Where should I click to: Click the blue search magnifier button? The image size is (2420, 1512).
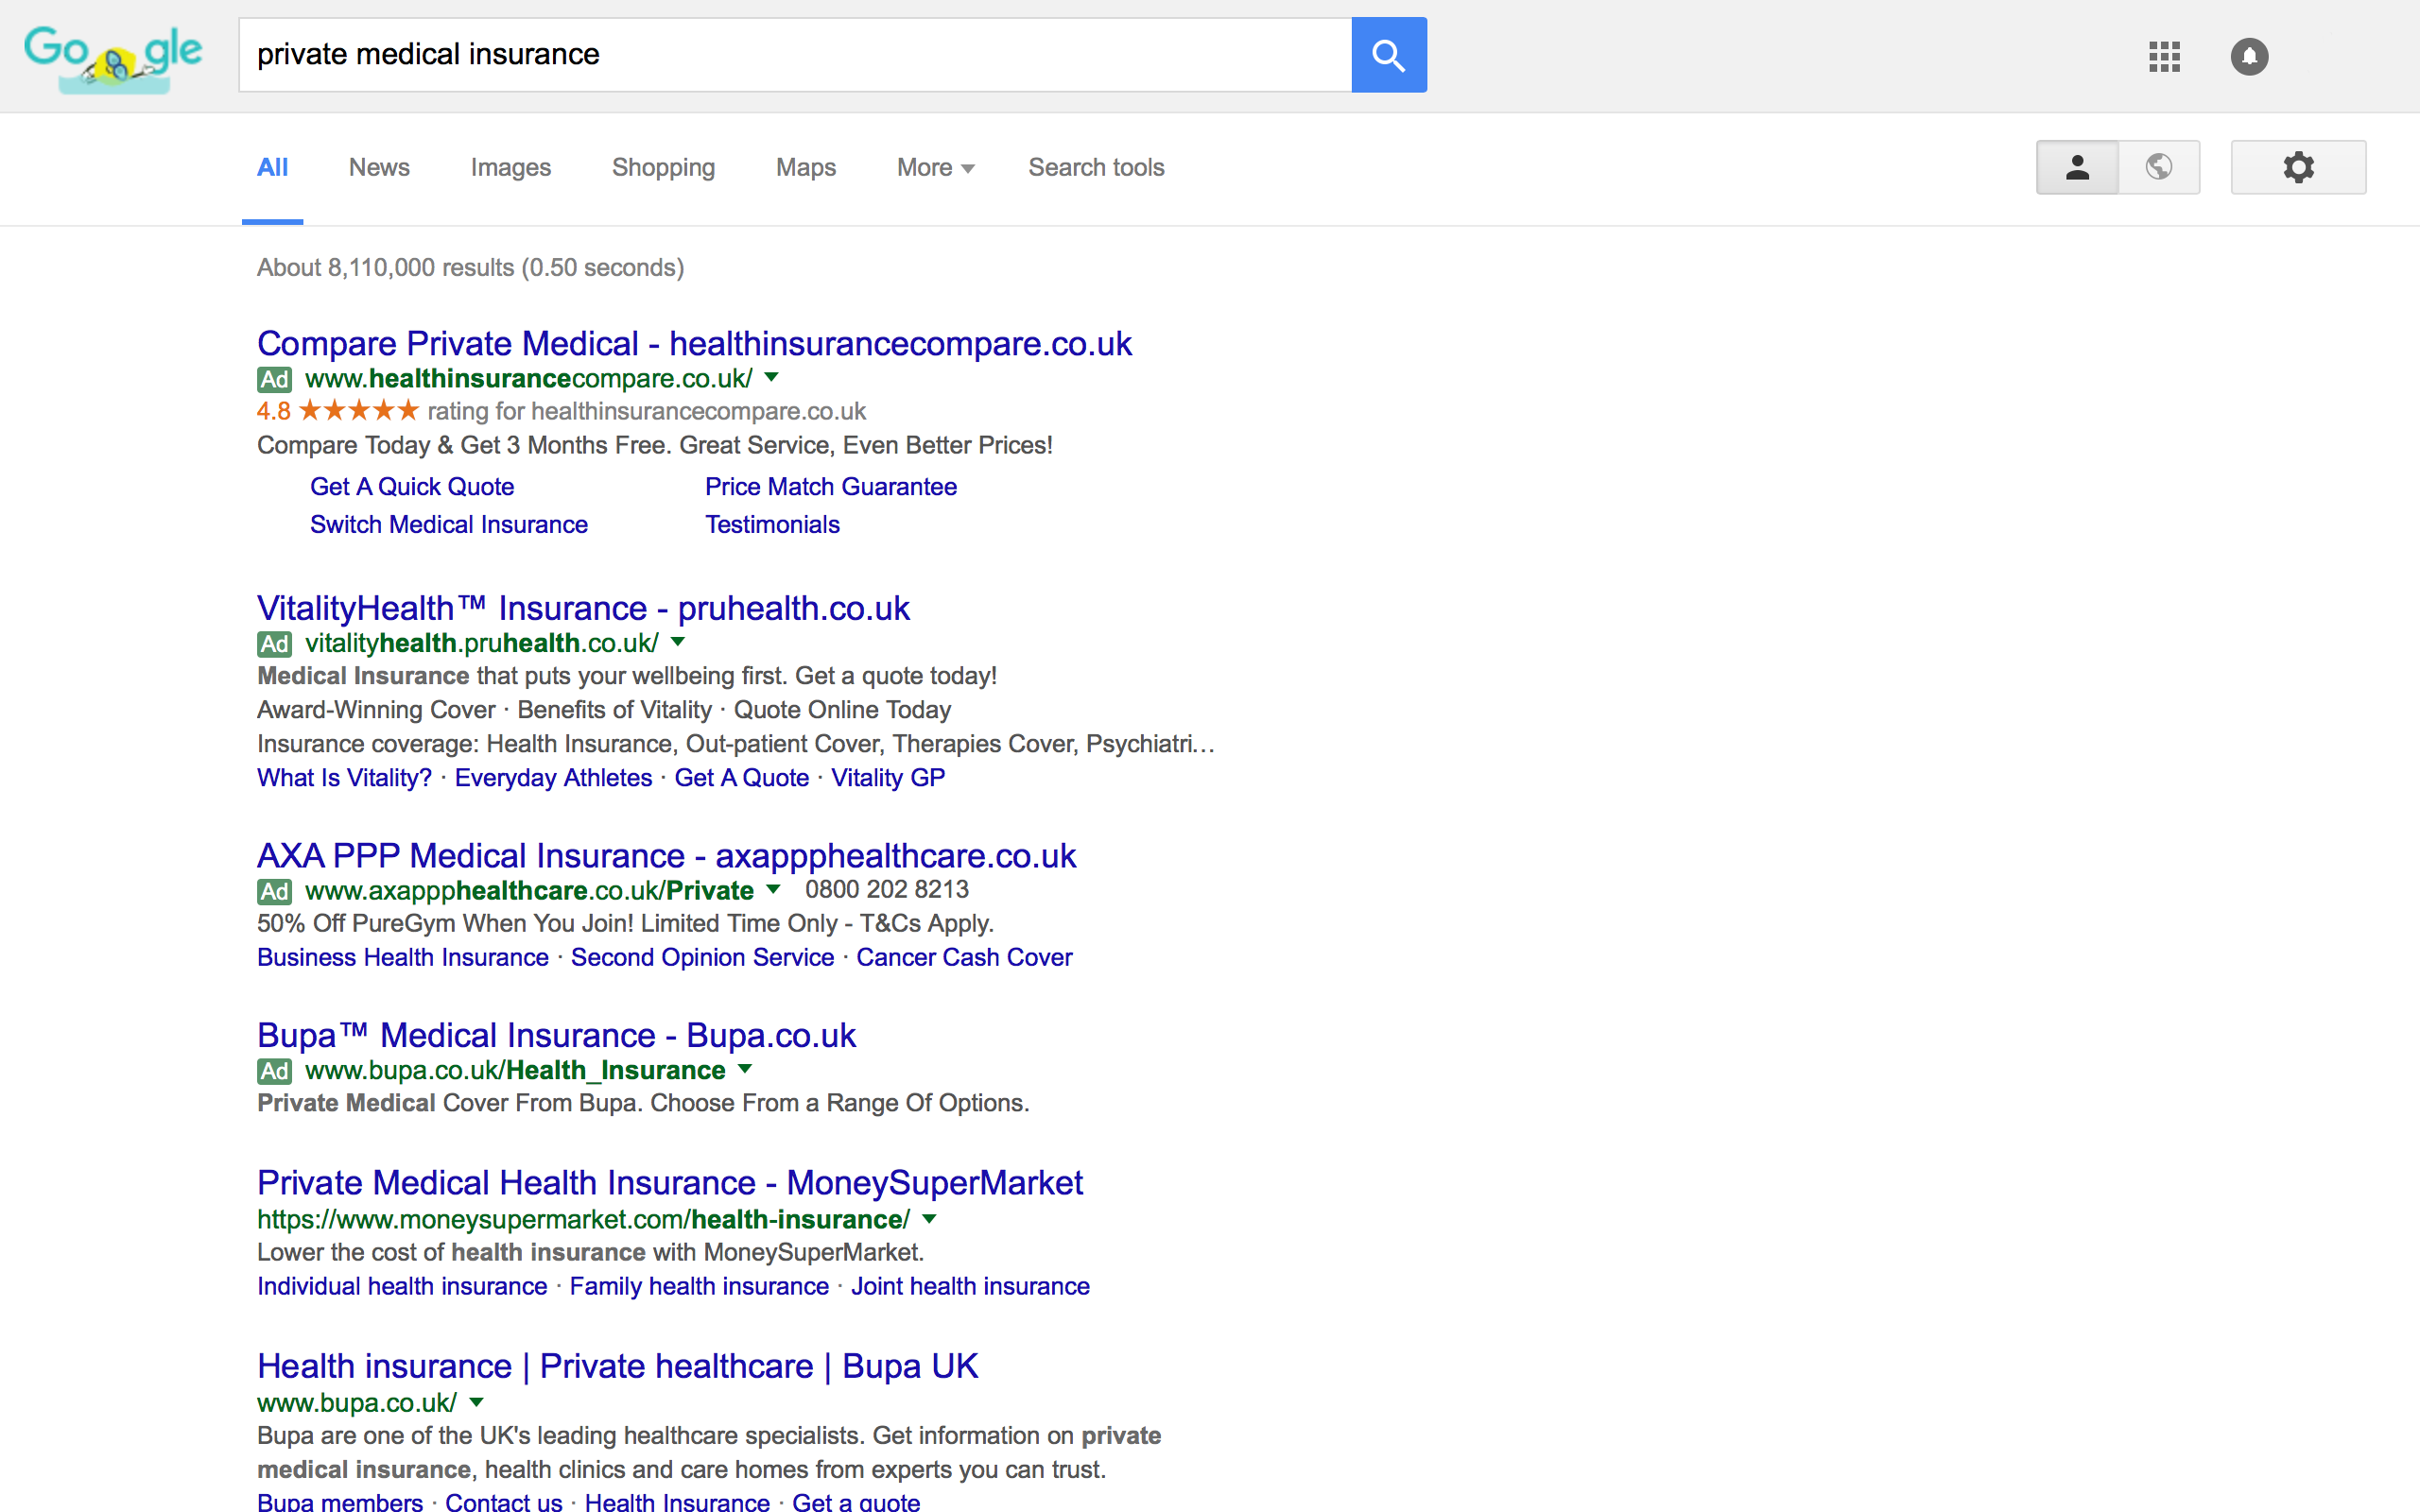pyautogui.click(x=1389, y=55)
